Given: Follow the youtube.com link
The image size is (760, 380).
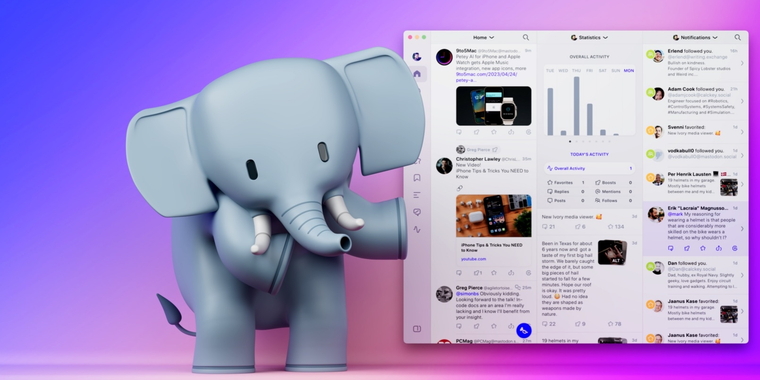Looking at the screenshot, I should point(474,259).
